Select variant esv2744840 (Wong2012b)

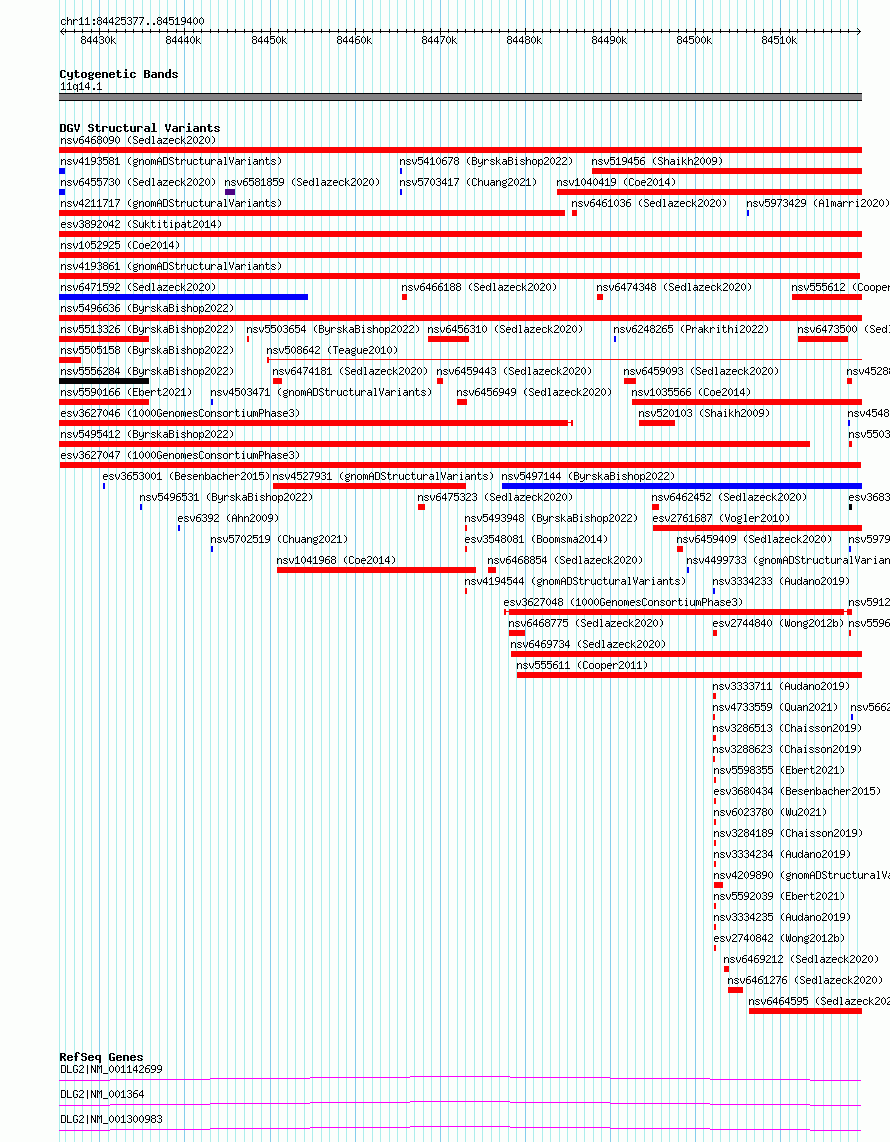tap(778, 624)
